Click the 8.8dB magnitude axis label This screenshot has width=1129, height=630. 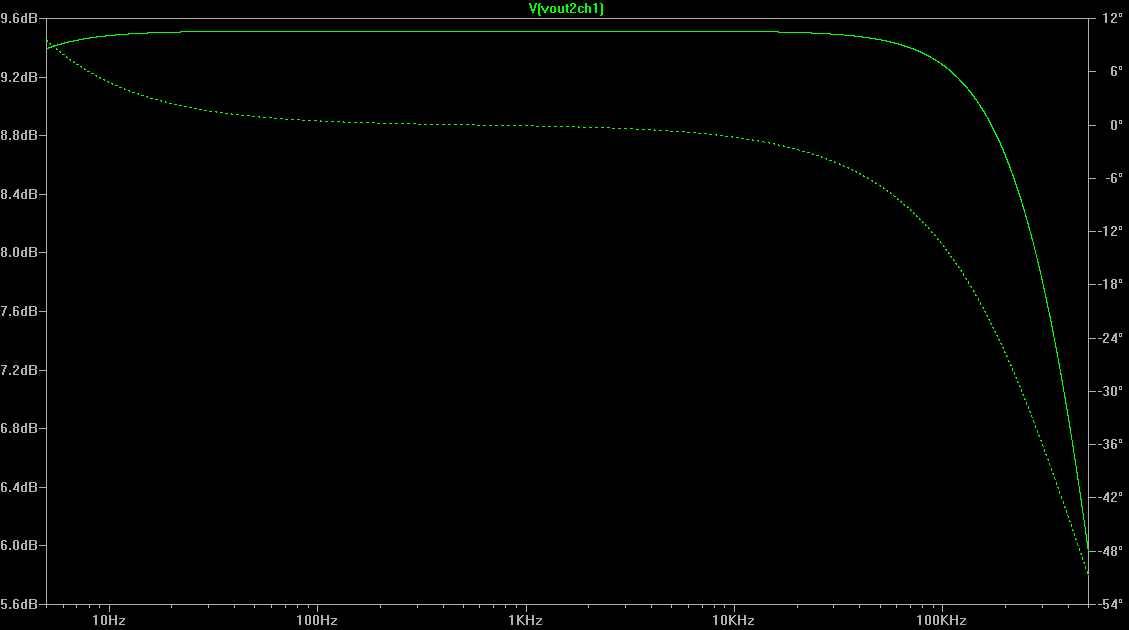pos(19,135)
